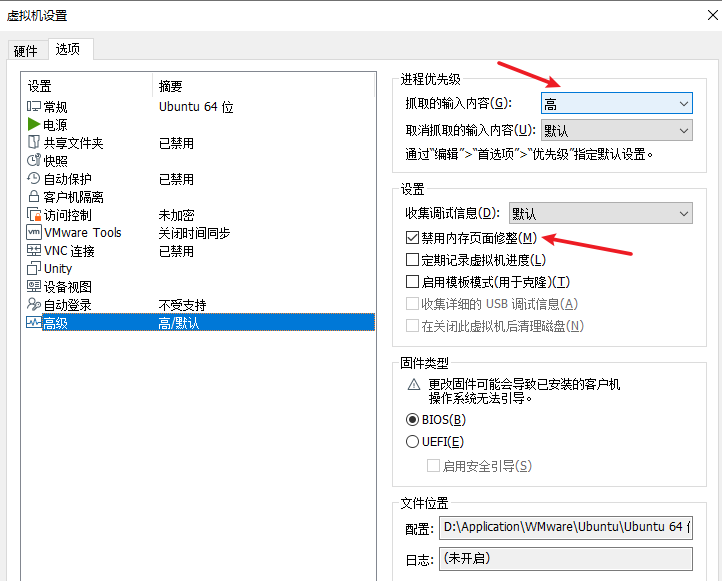Switch to the 硬件 tab
Viewport: 722px width, 581px height.
point(26,51)
